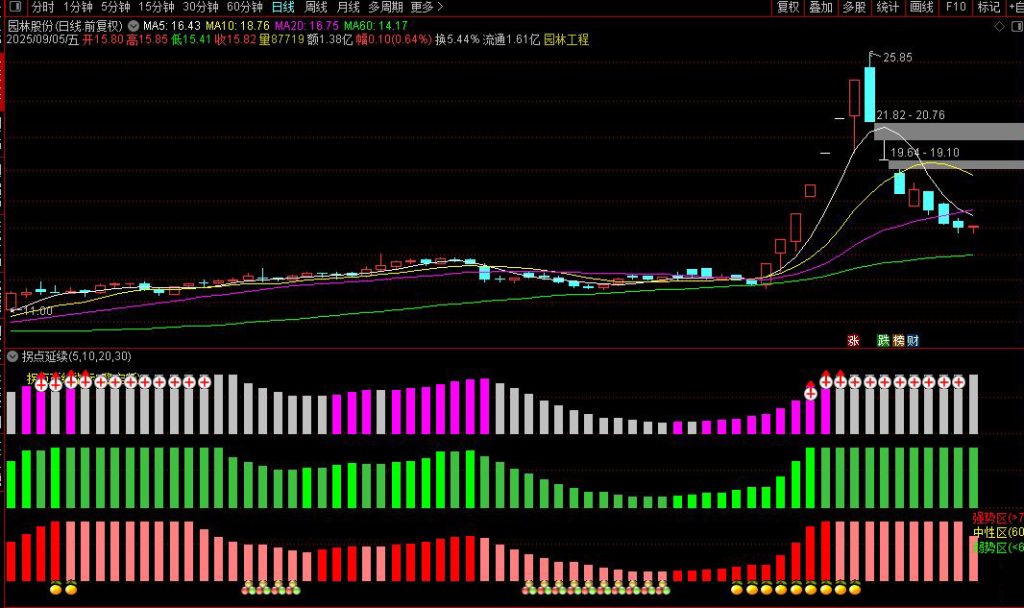Click the 榜 marker icon

898,340
